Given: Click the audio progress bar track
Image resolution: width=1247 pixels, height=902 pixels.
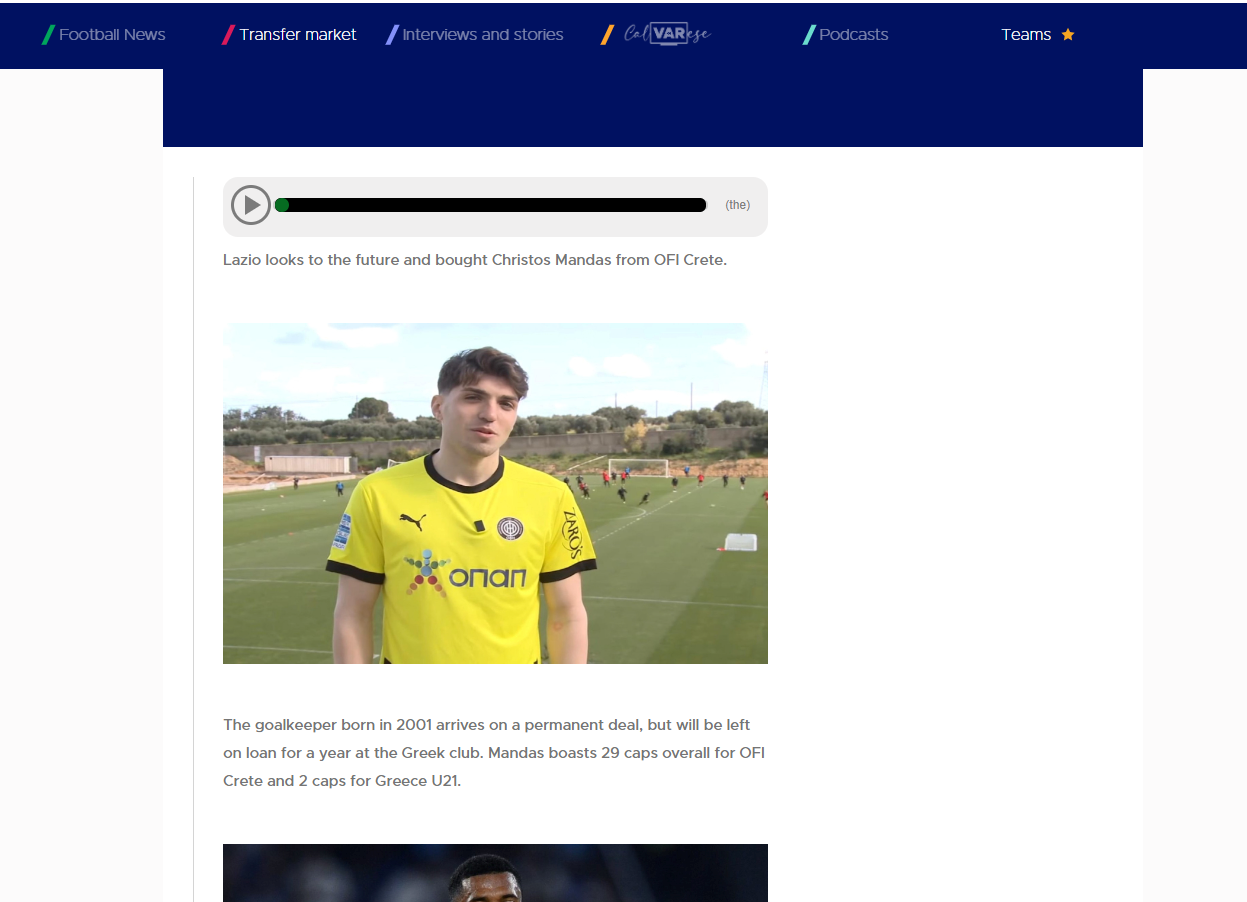Looking at the screenshot, I should 491,205.
